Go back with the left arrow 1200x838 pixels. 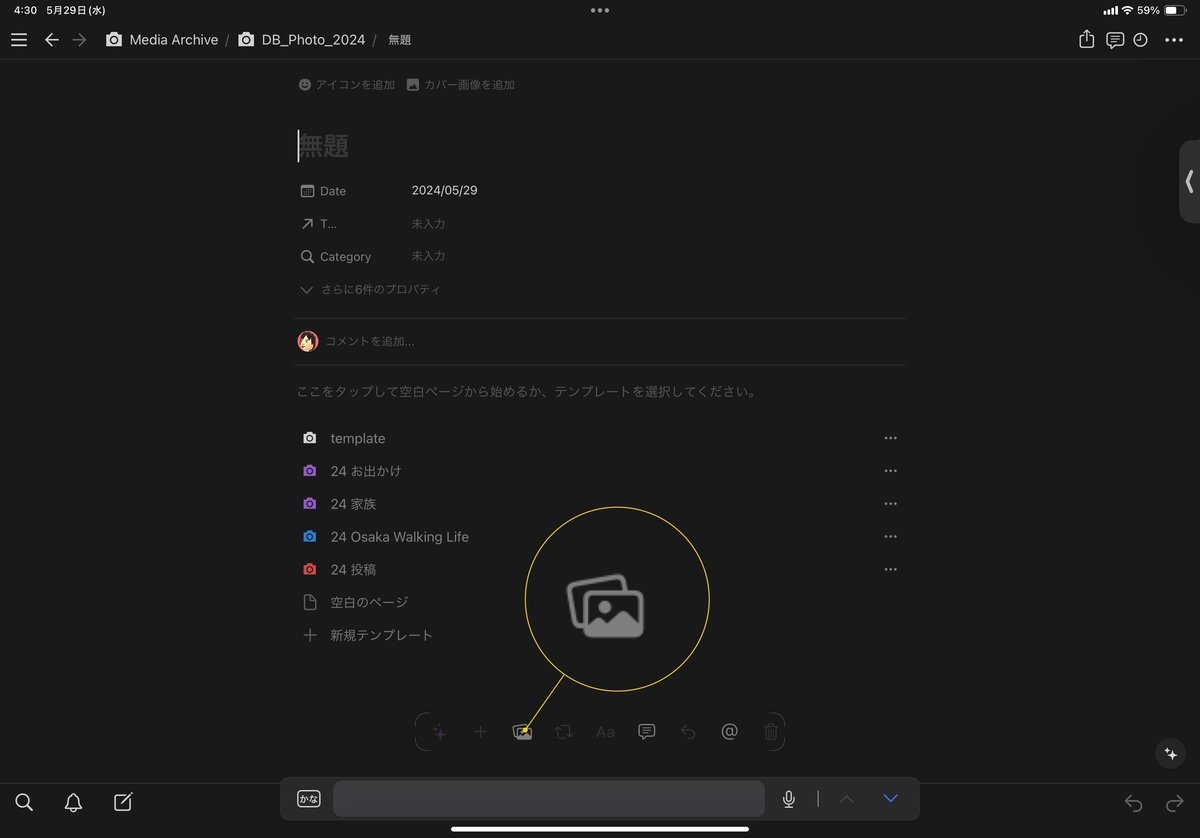pyautogui.click(x=52, y=40)
